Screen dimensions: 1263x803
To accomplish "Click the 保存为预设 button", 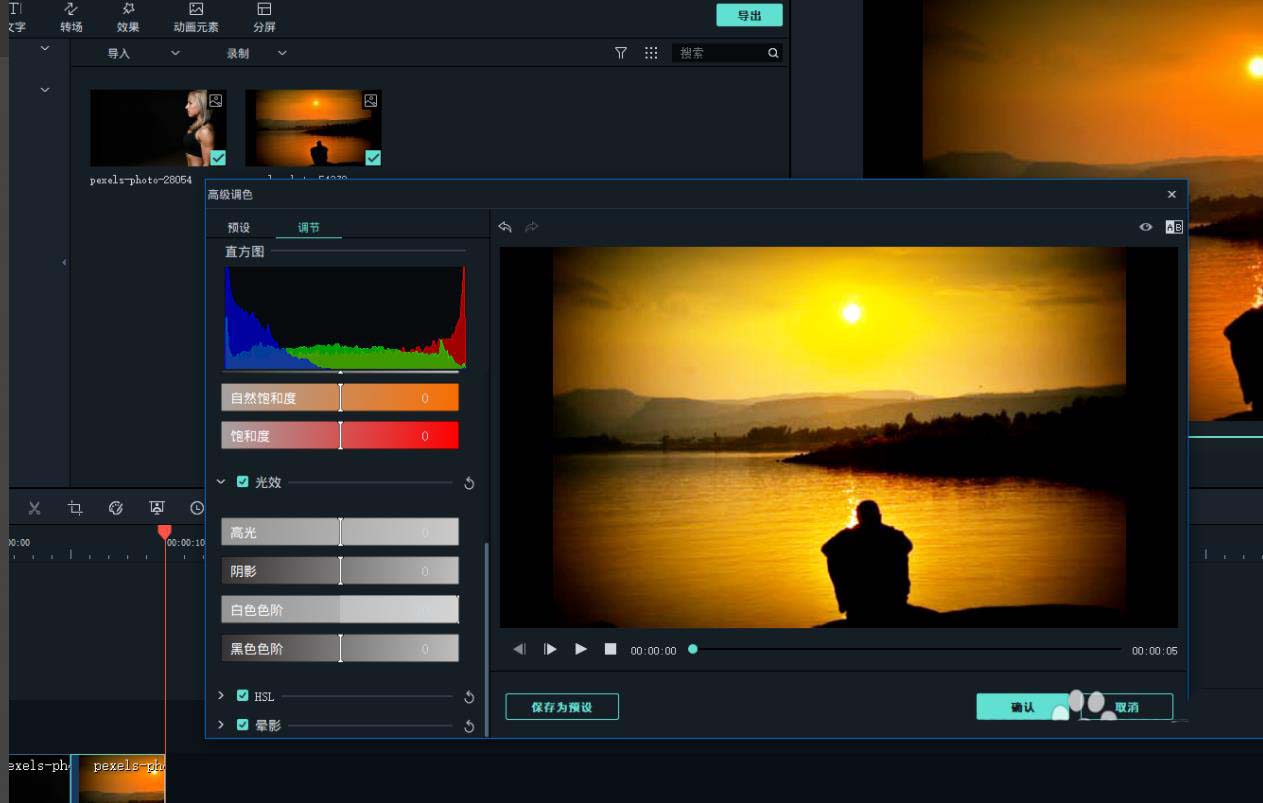I will [x=561, y=707].
